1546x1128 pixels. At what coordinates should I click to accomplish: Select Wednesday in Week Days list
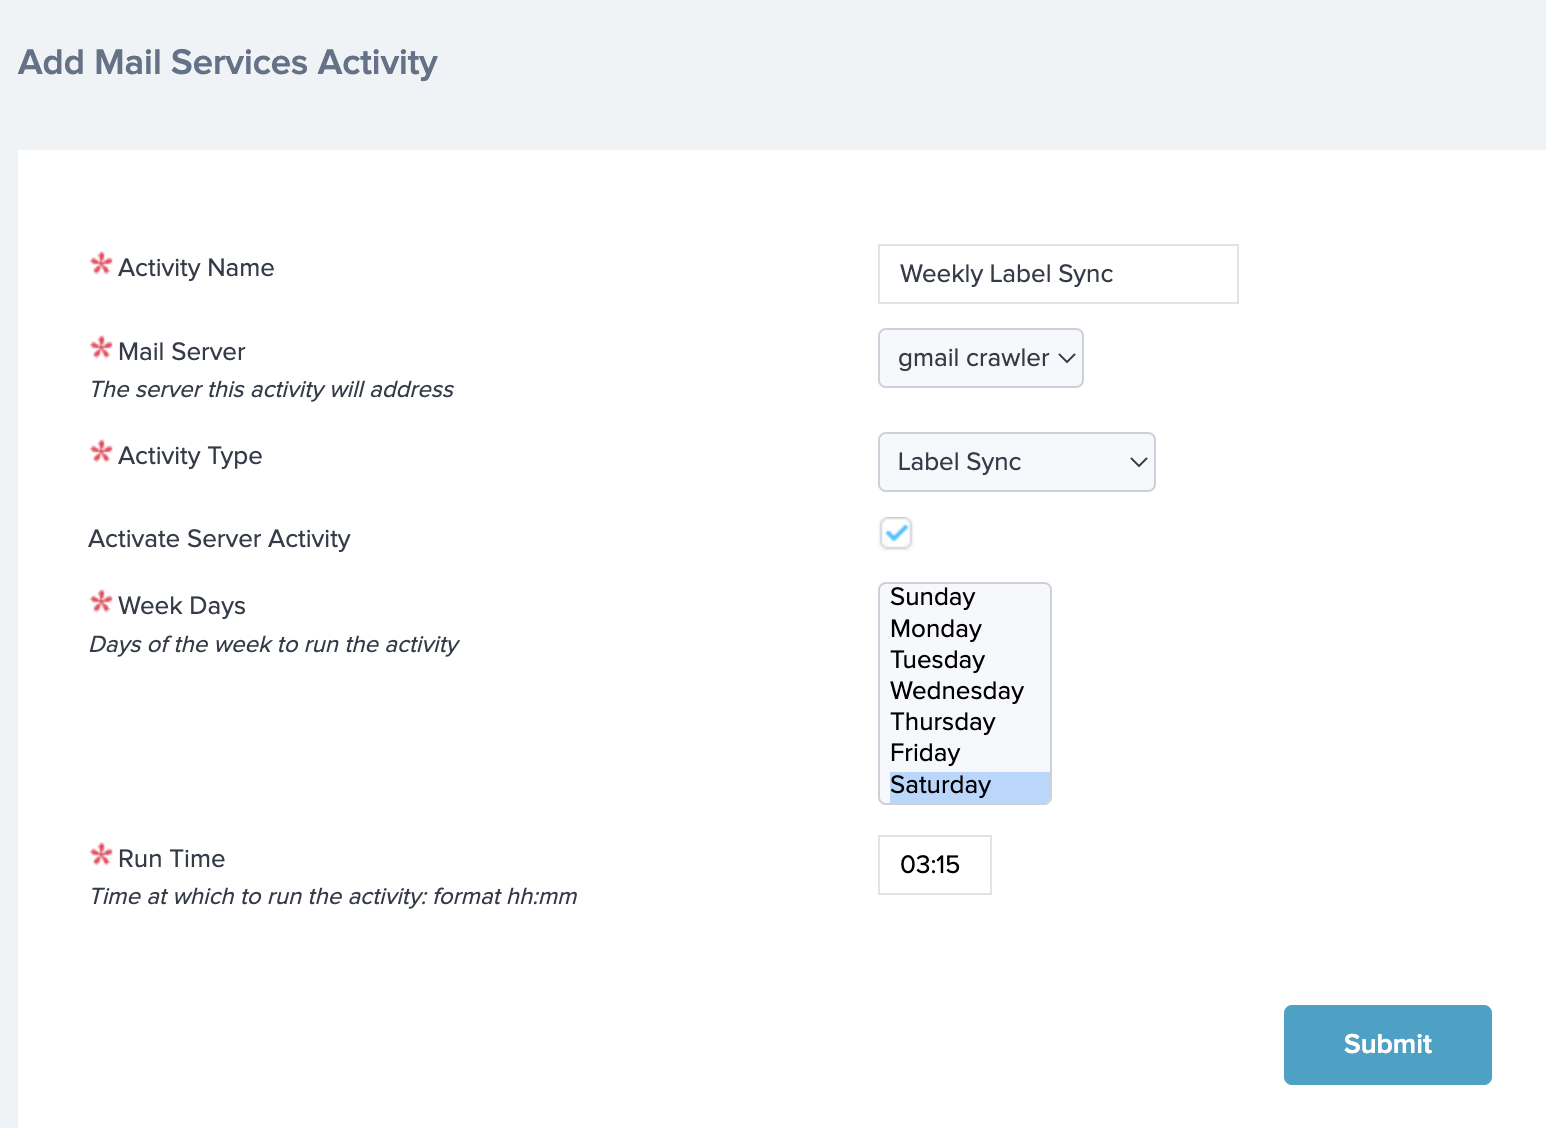(x=969, y=690)
